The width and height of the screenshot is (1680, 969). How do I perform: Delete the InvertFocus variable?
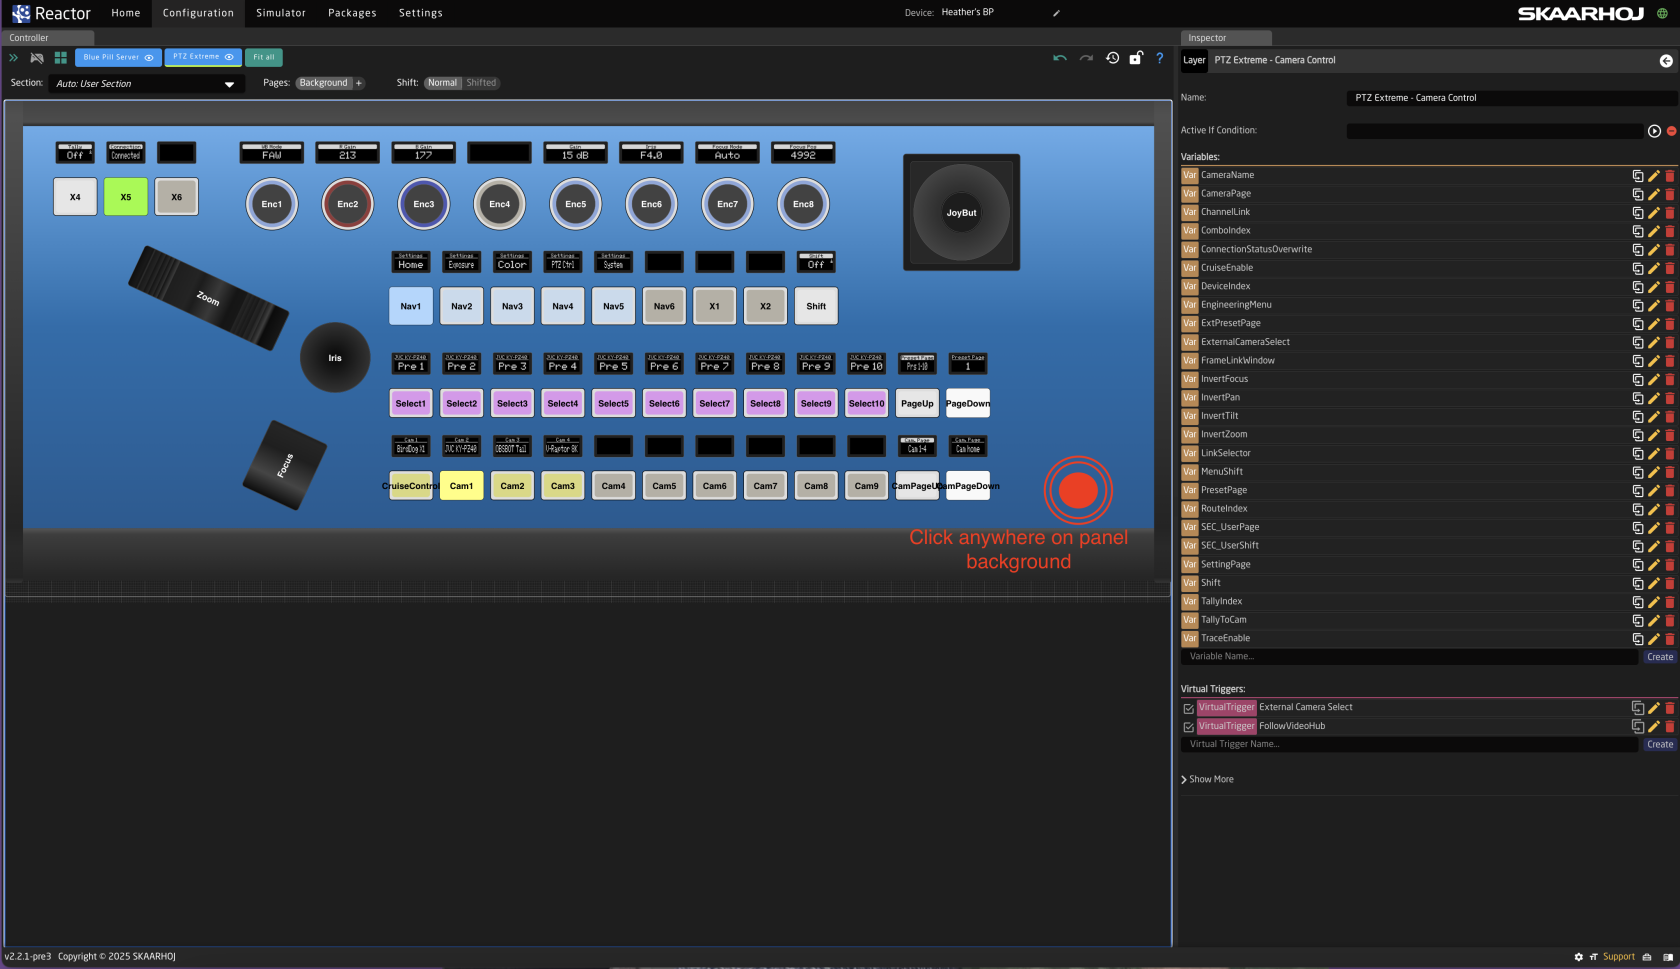point(1669,379)
